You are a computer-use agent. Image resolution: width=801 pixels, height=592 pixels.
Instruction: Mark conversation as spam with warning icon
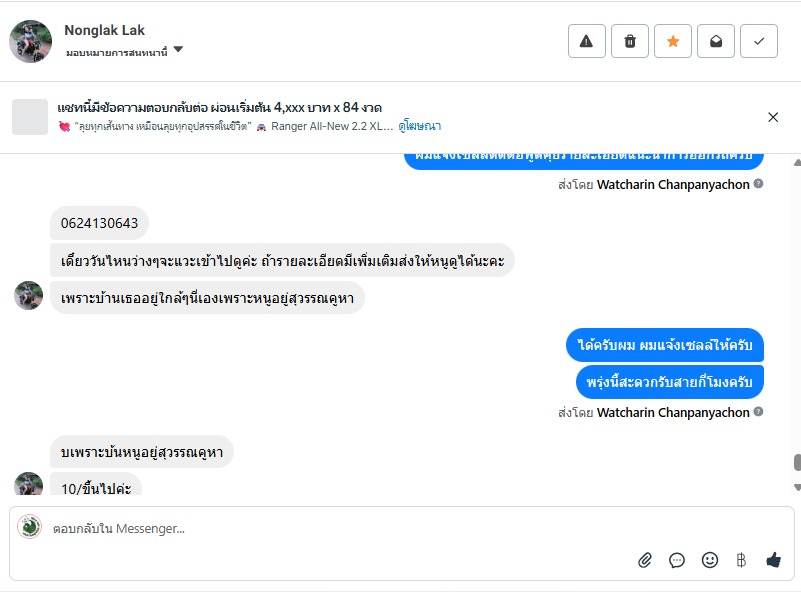(586, 41)
